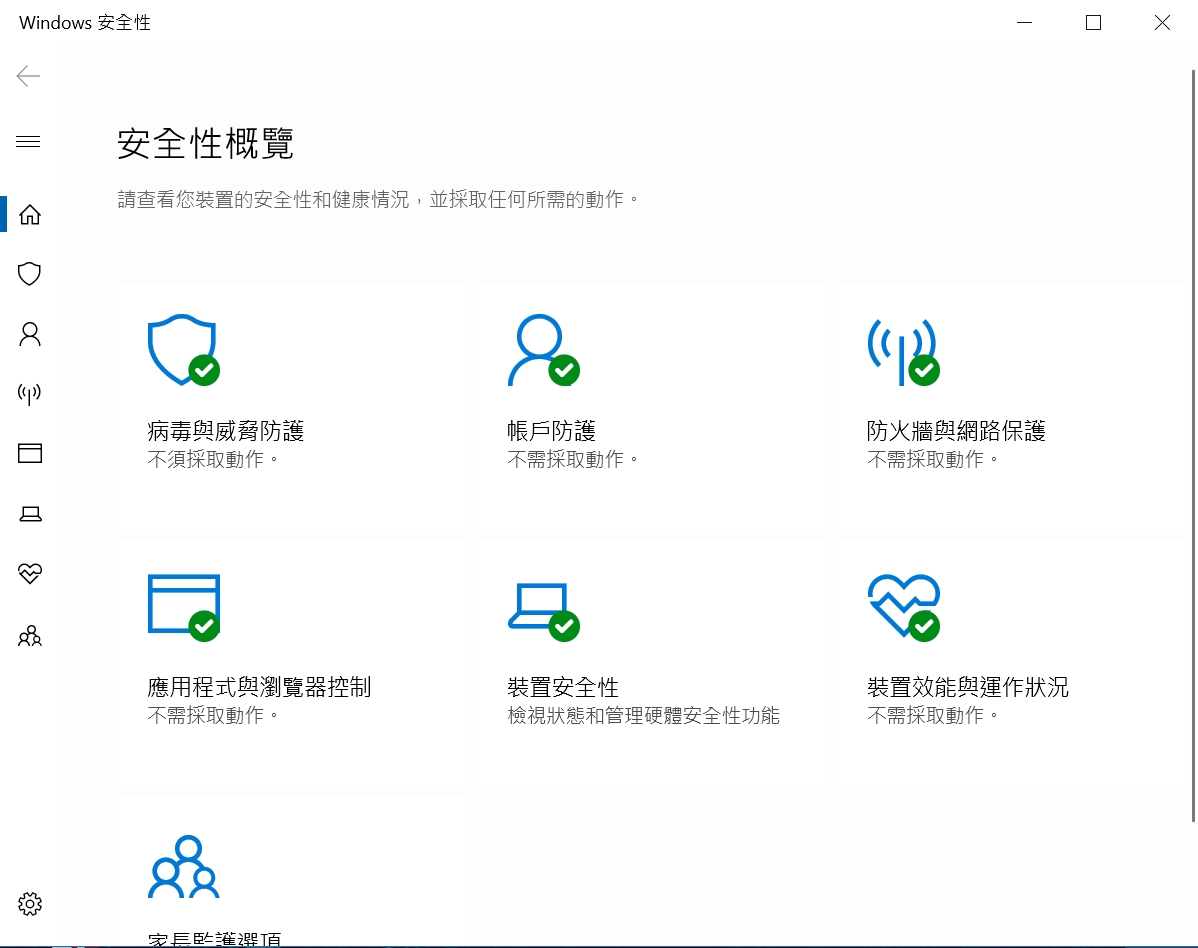Maximize the Windows 安全性 window
The width and height of the screenshot is (1198, 948).
(x=1093, y=23)
